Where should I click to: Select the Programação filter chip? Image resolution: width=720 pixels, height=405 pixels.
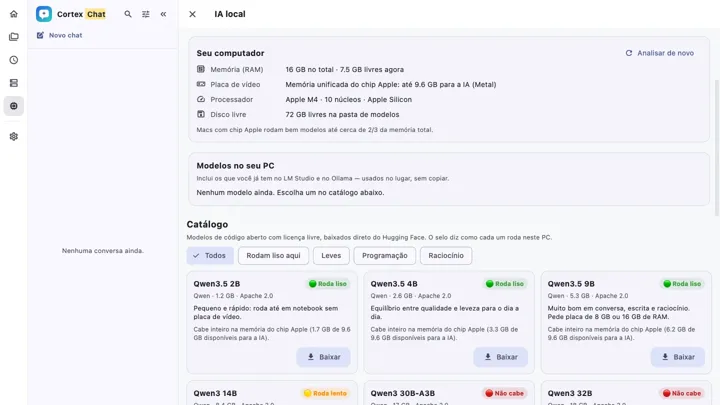[384, 256]
